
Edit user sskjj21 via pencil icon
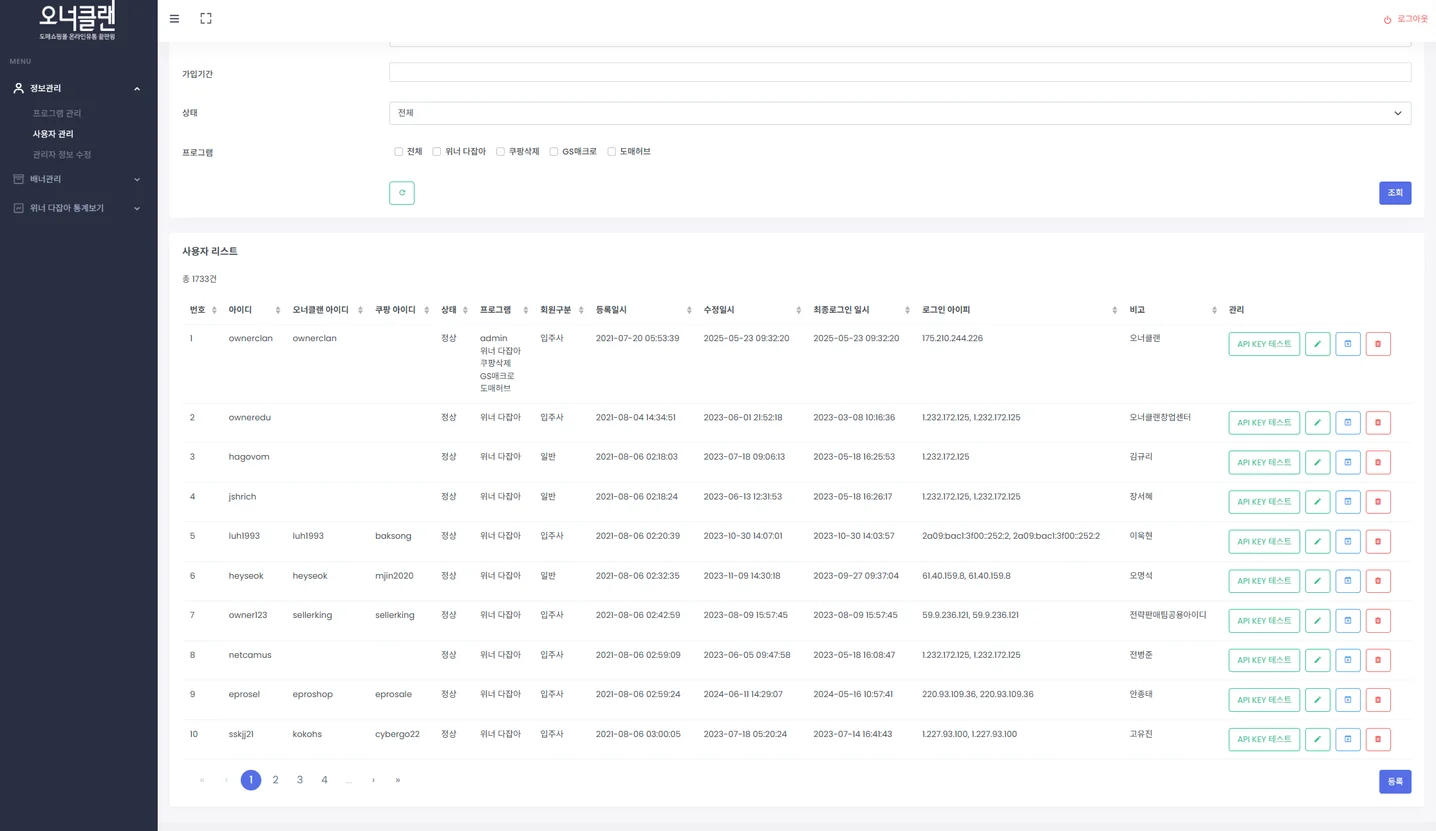point(1317,740)
